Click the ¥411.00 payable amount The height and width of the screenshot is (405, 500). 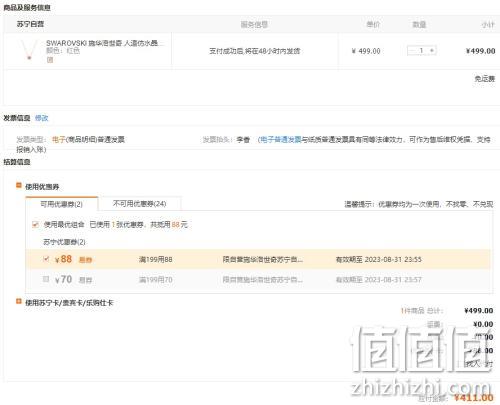click(x=474, y=397)
